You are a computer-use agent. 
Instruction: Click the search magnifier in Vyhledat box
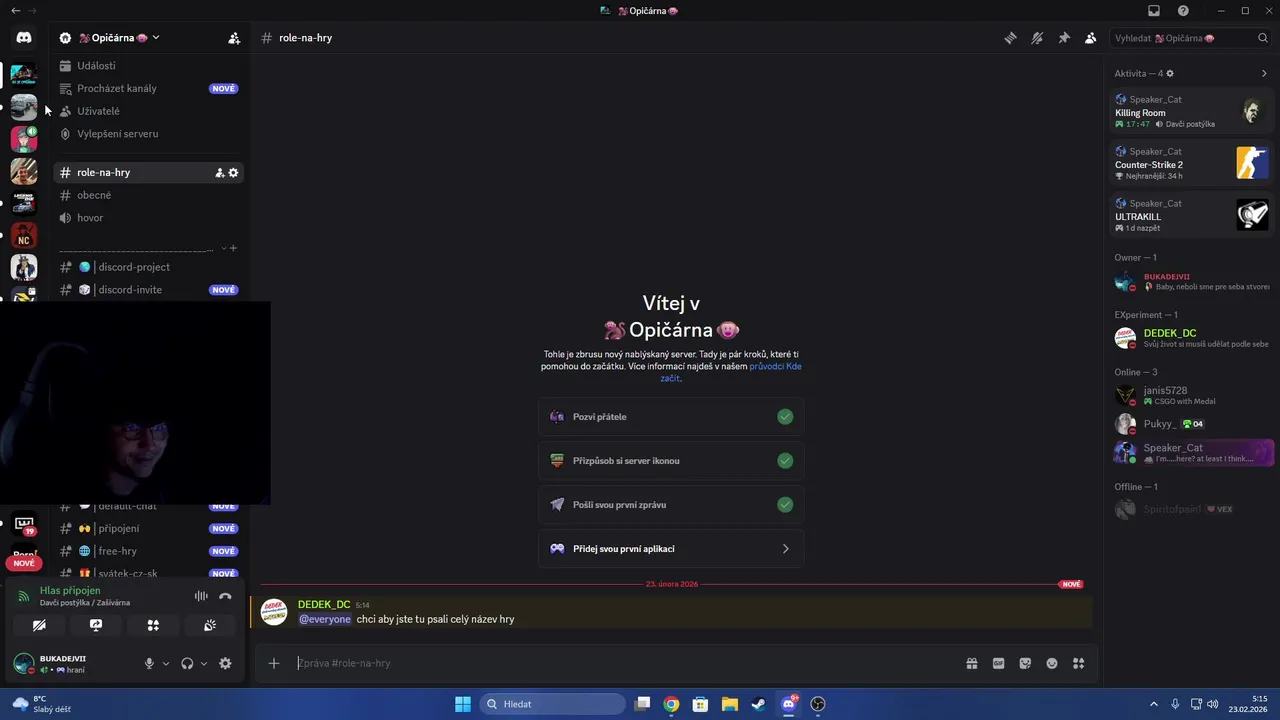pos(1262,38)
